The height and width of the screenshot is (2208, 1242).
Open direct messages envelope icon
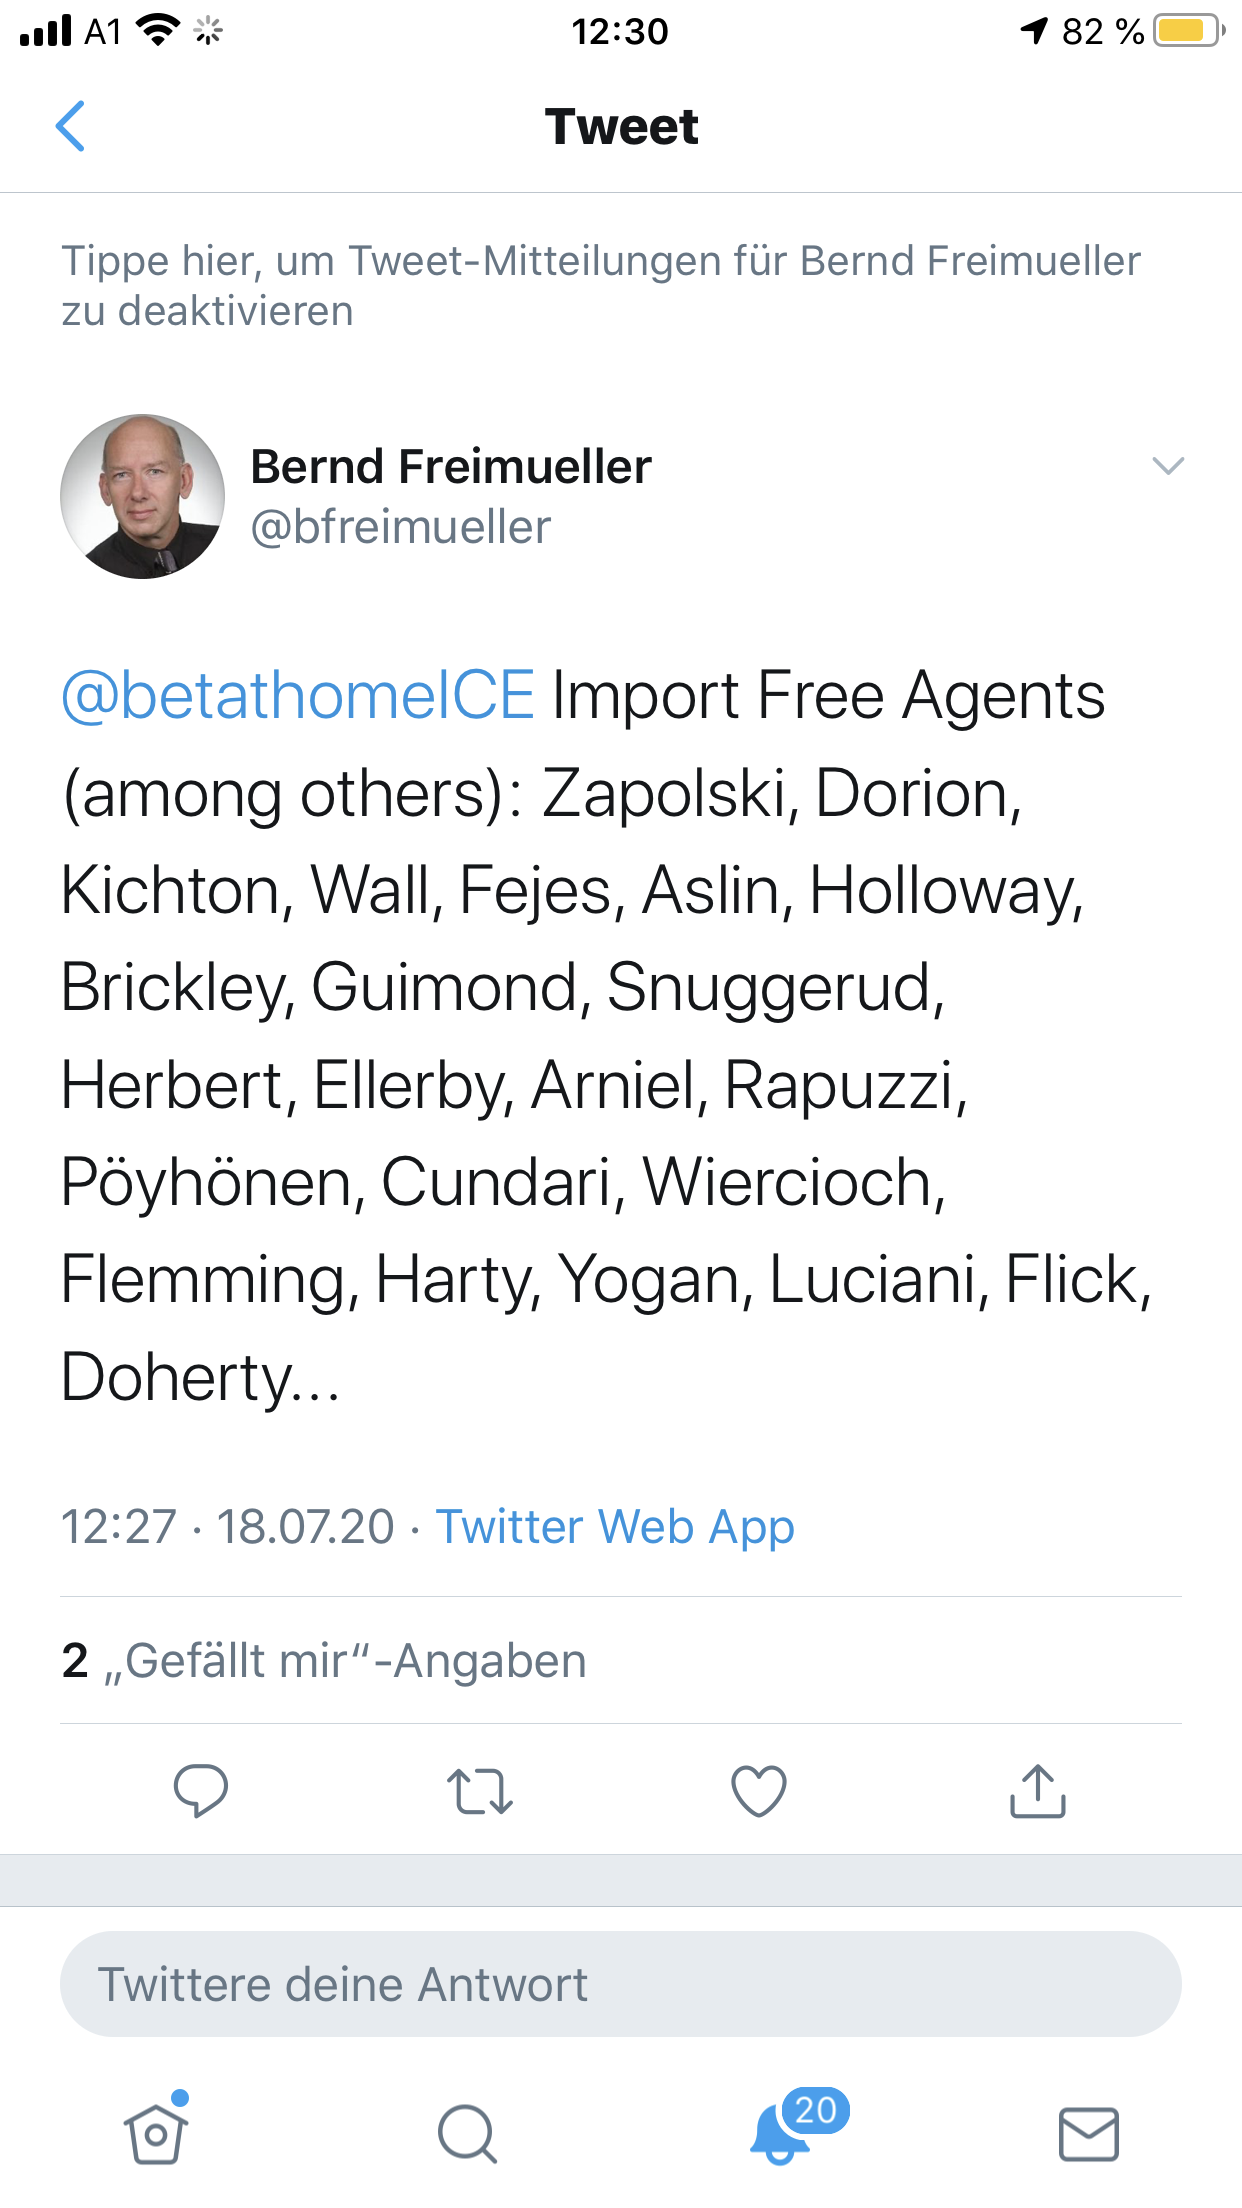coord(1088,2134)
